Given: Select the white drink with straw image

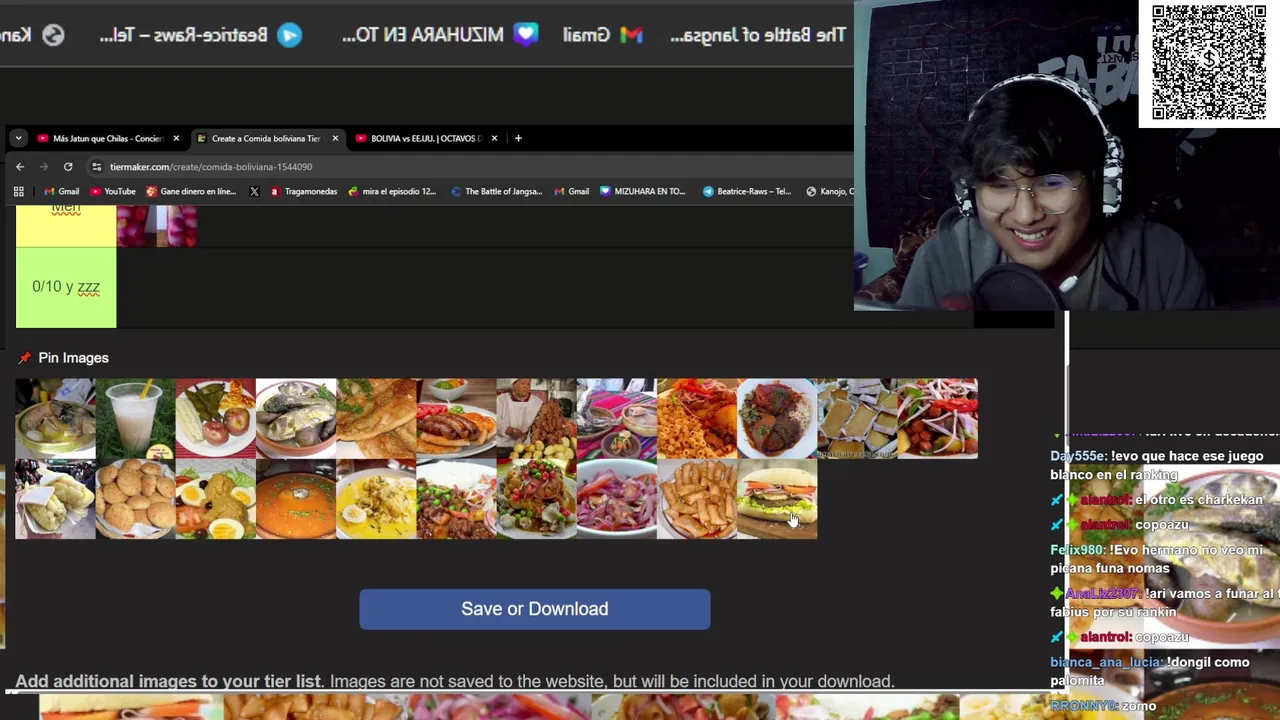Looking at the screenshot, I should [135, 418].
